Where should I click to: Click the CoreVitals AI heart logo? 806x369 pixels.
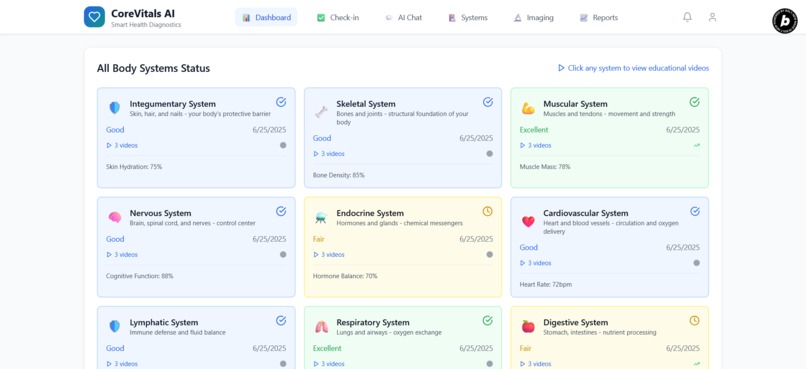pos(94,17)
